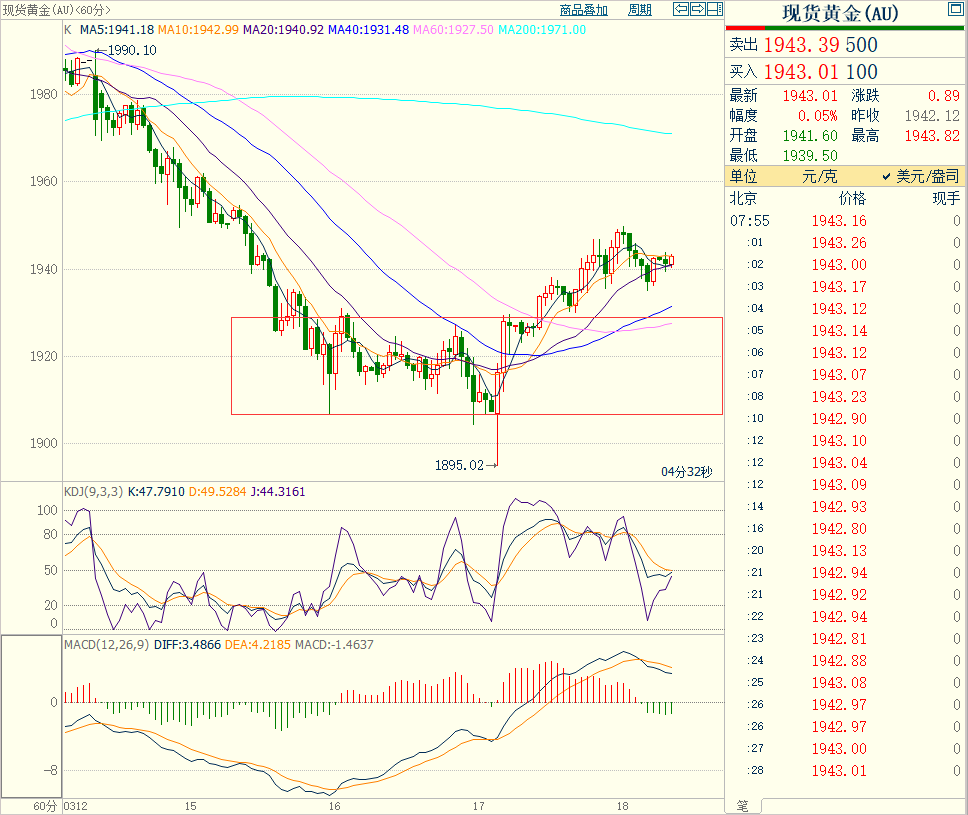Click the MACD:-1.4637 value

tap(334, 645)
